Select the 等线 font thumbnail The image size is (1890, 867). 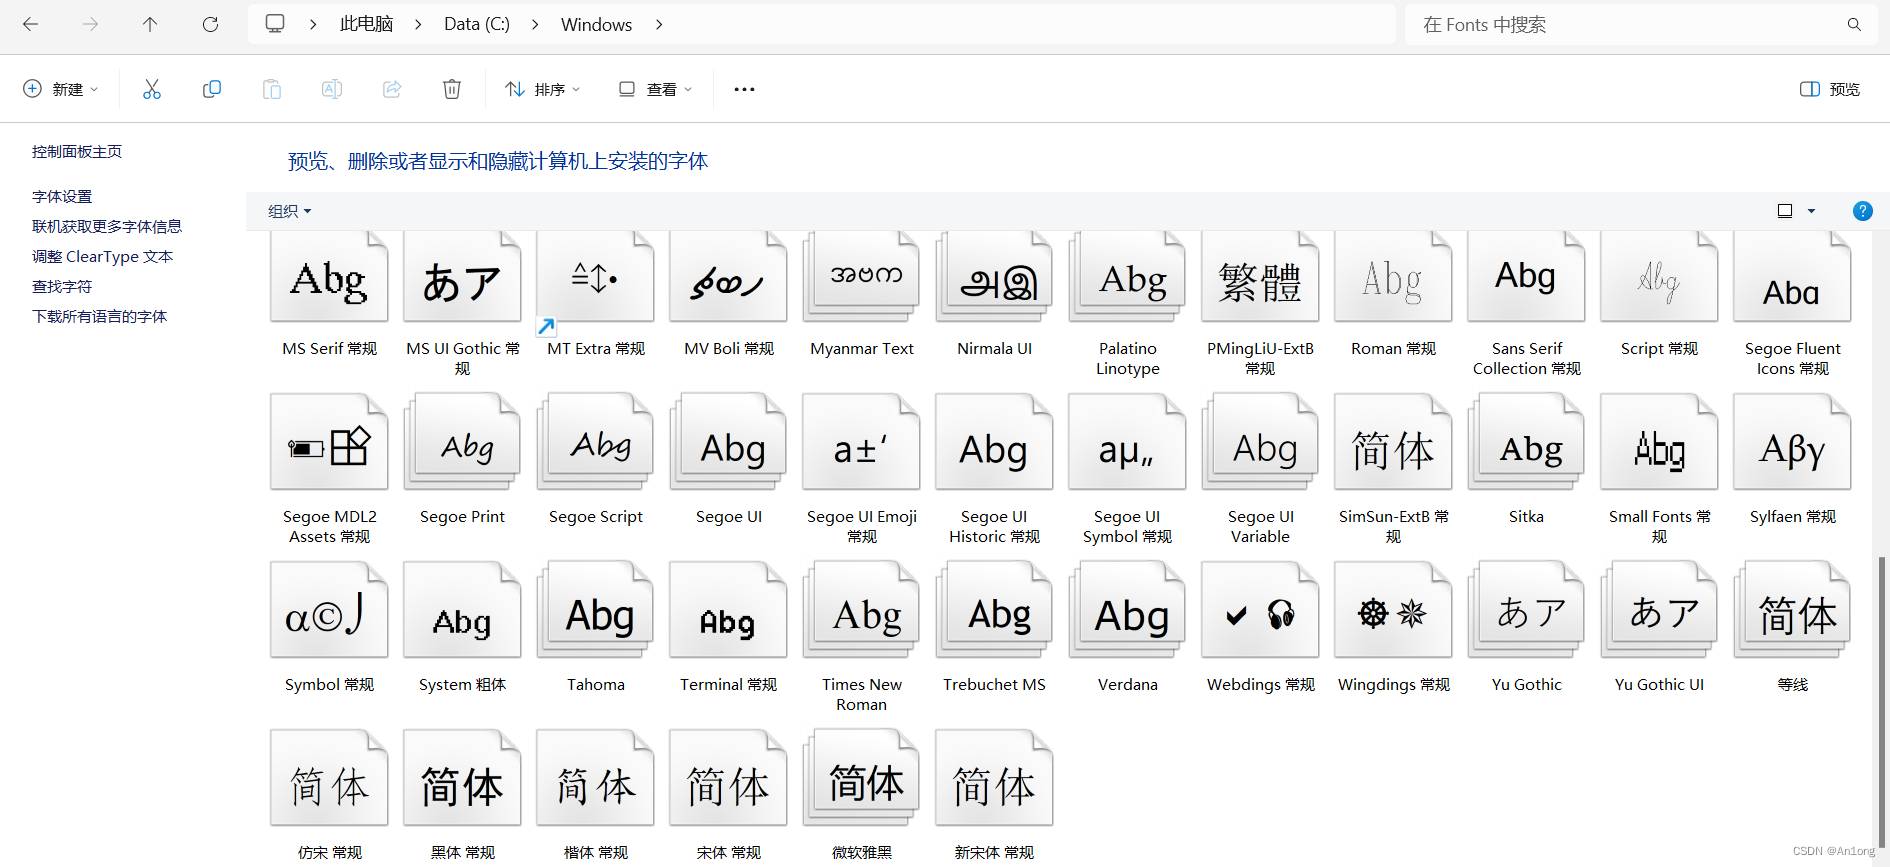(x=1792, y=610)
